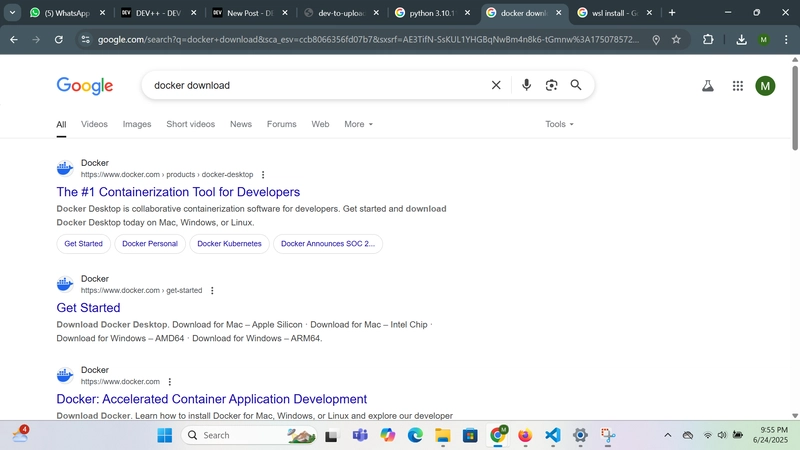The width and height of the screenshot is (800, 450).
Task: Open Firefox from the taskbar
Action: [x=525, y=435]
